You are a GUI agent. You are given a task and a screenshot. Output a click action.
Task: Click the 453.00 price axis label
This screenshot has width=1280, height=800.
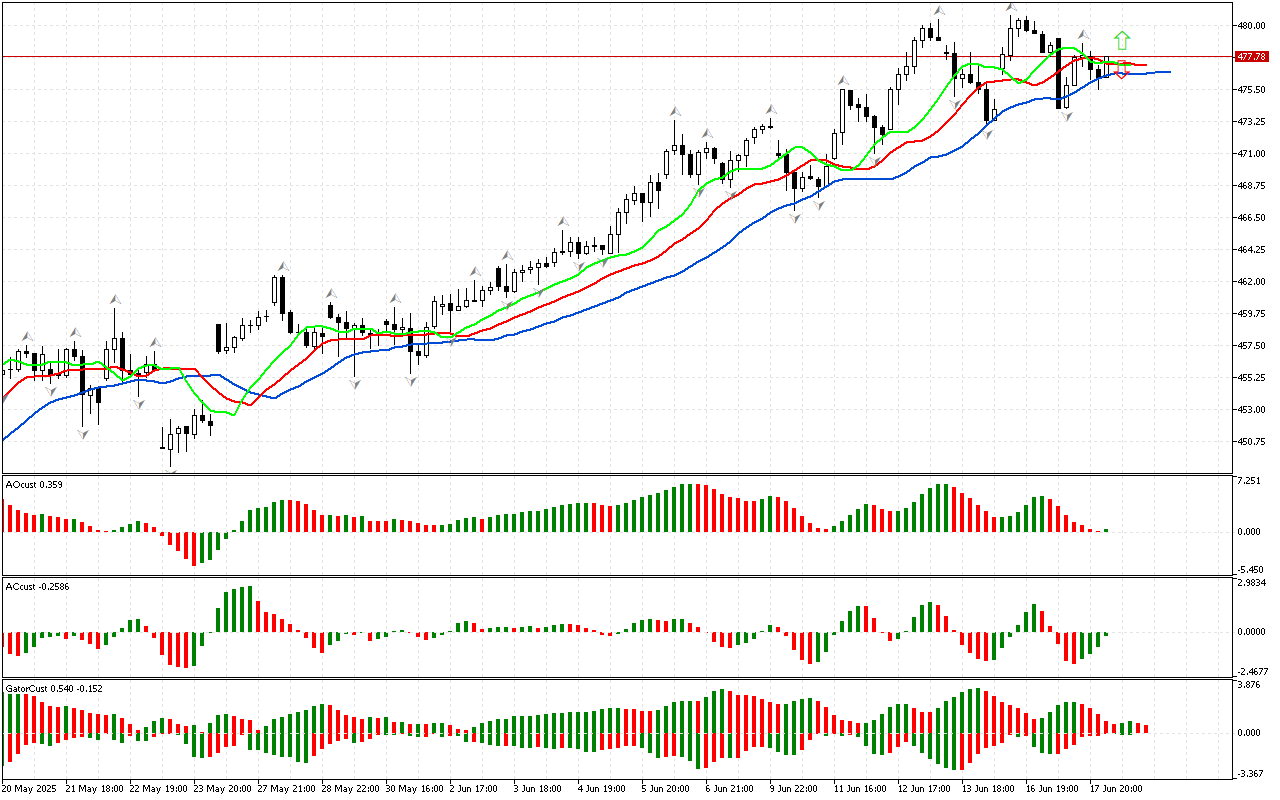(x=1251, y=409)
